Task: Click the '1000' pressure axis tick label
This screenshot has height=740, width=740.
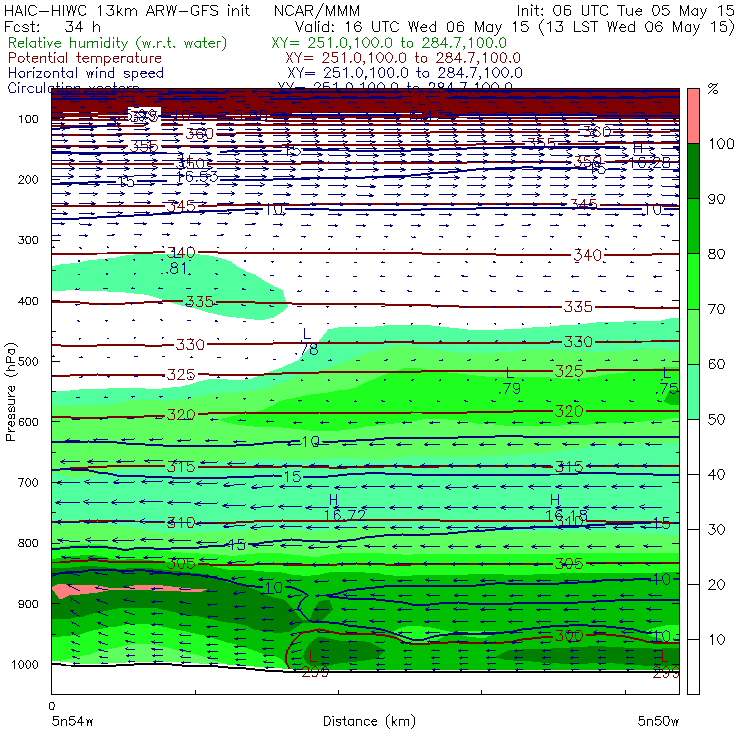Action: tap(24, 664)
